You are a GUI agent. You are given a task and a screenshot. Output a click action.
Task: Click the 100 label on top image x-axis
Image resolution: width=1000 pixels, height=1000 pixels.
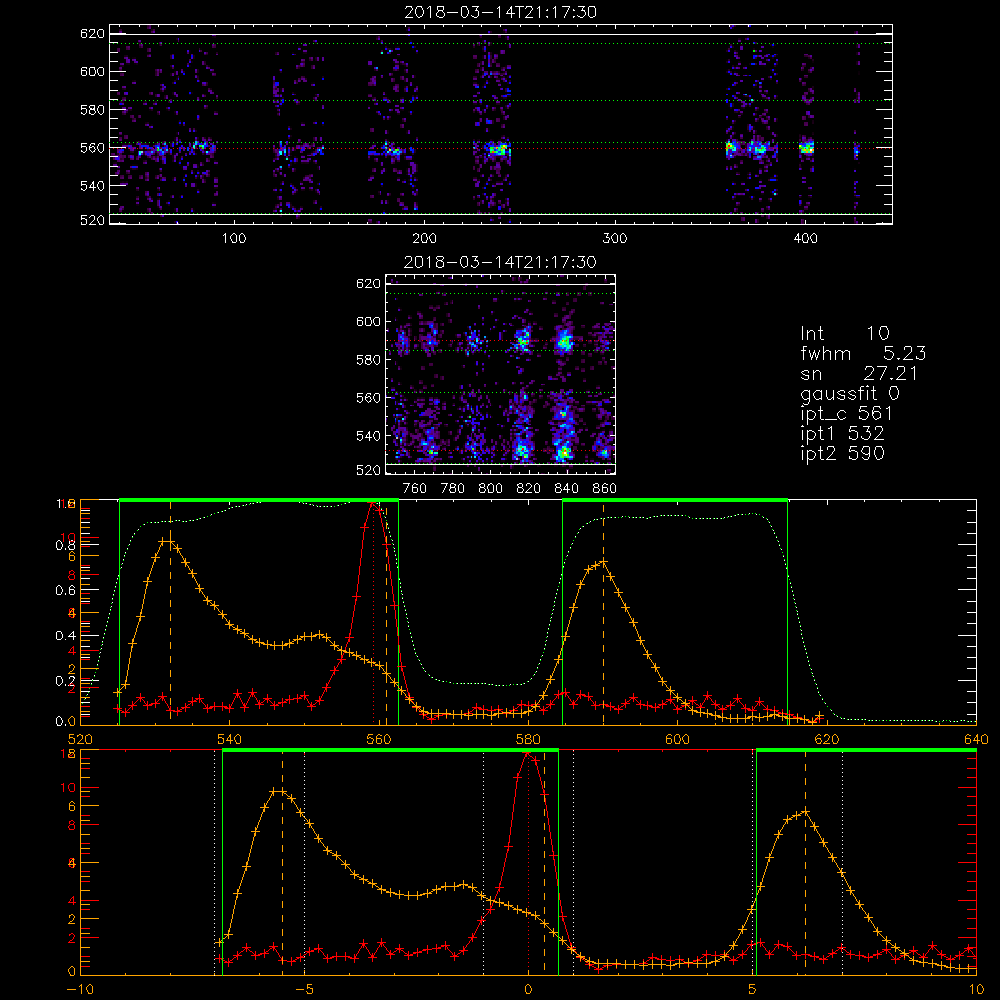[234, 238]
